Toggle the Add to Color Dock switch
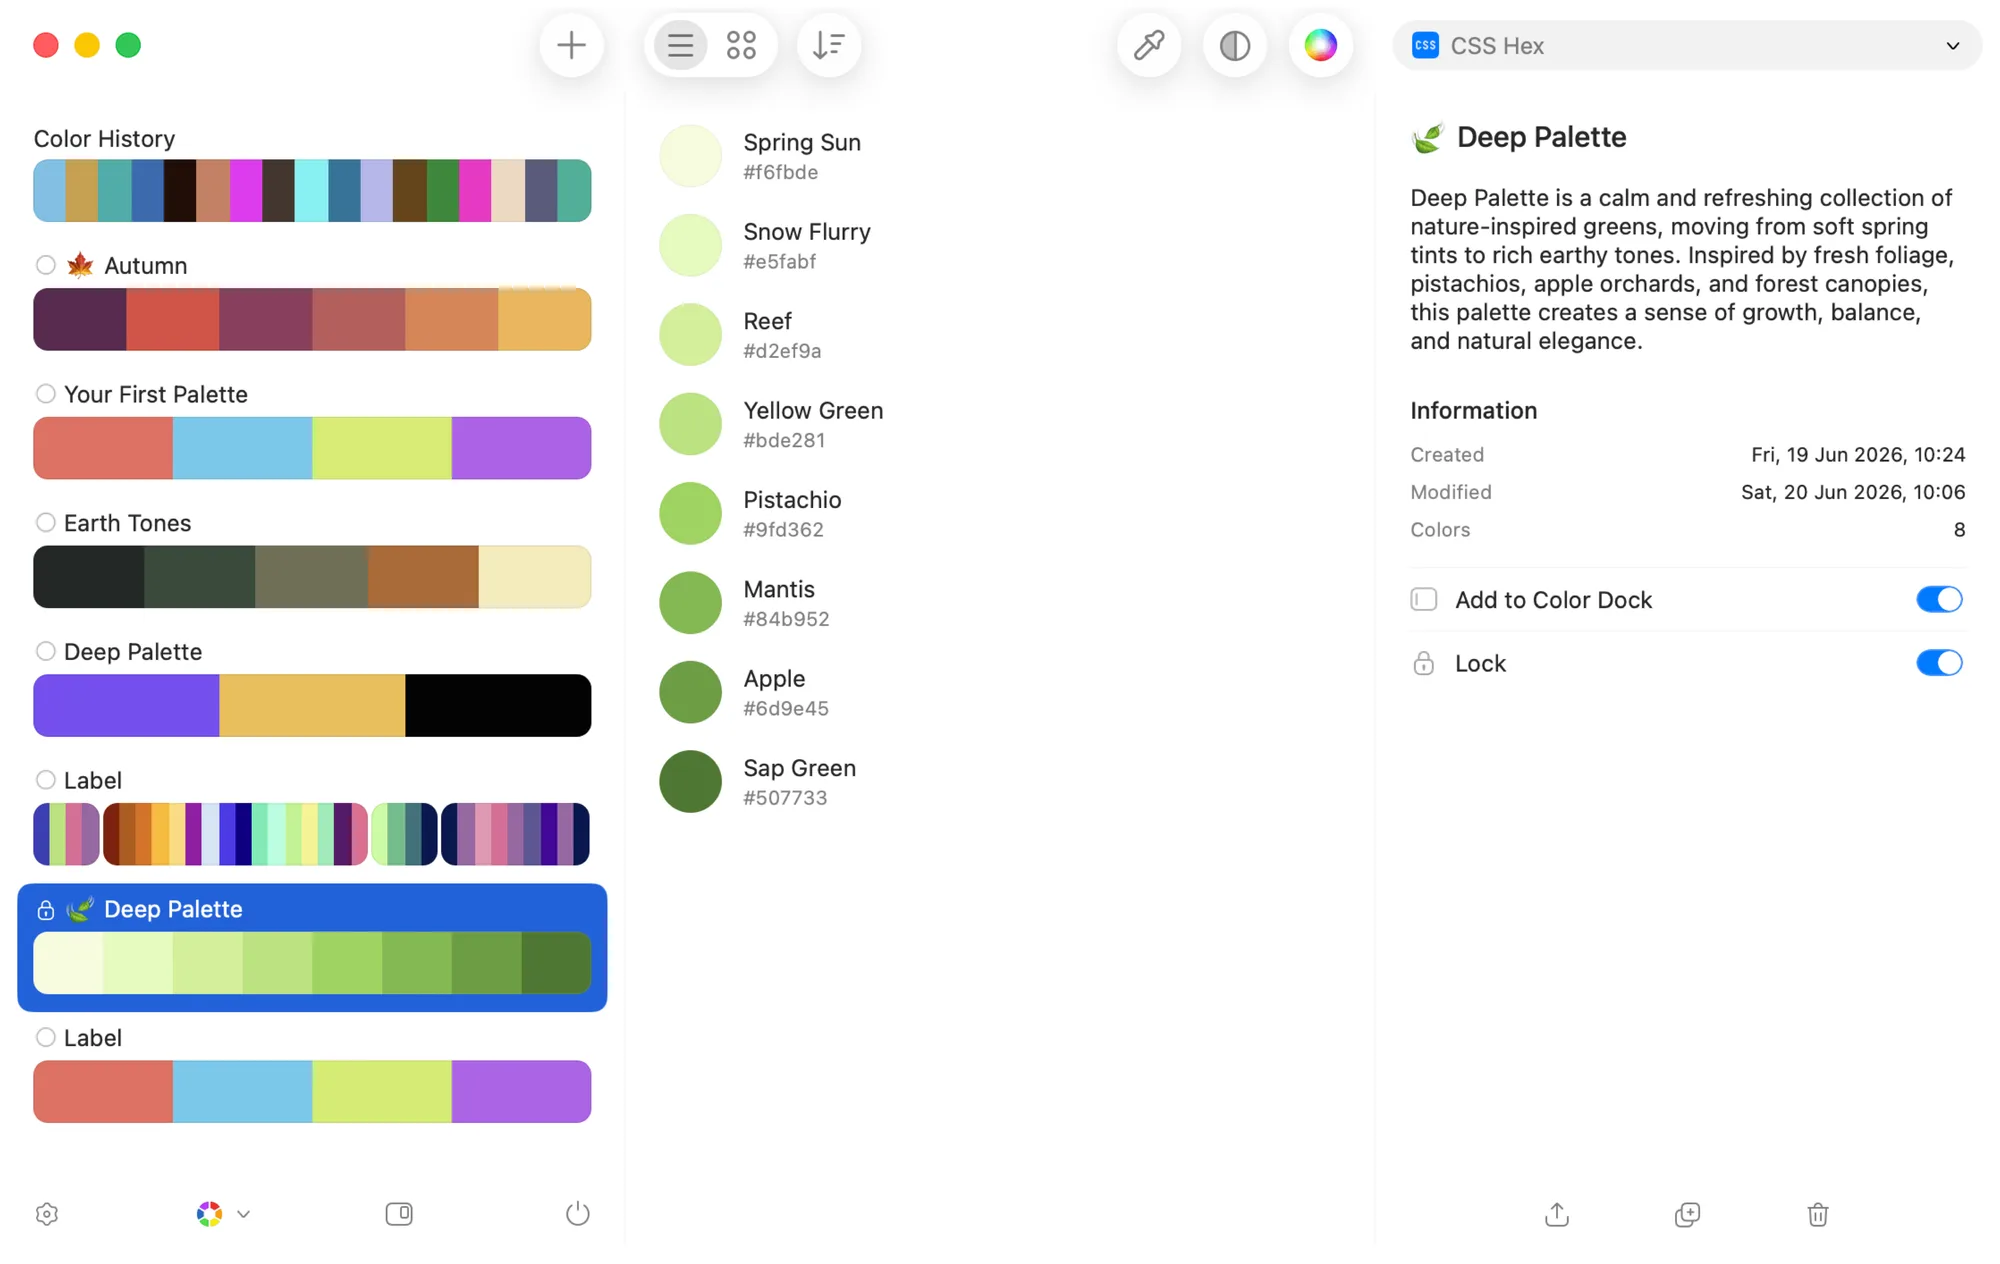 (x=1939, y=599)
